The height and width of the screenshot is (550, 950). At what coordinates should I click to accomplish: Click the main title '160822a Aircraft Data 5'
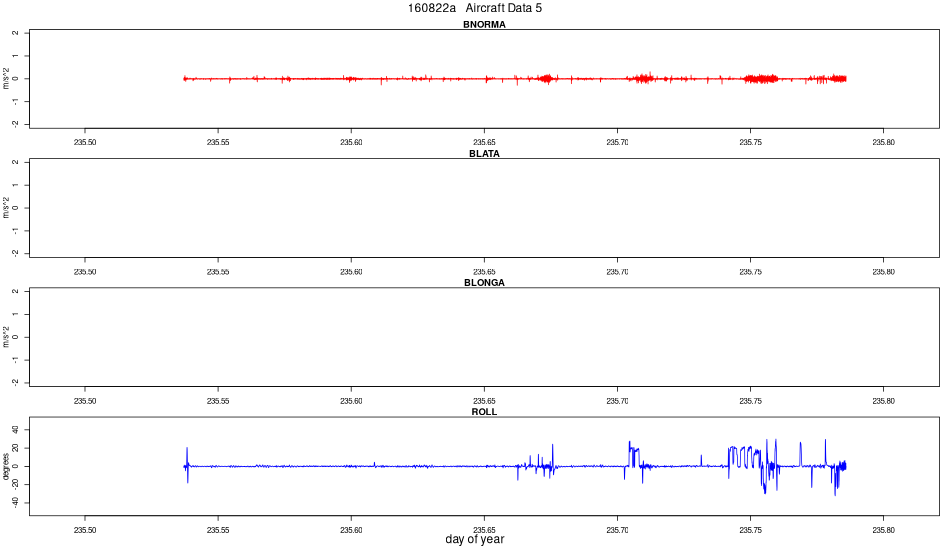tap(474, 8)
